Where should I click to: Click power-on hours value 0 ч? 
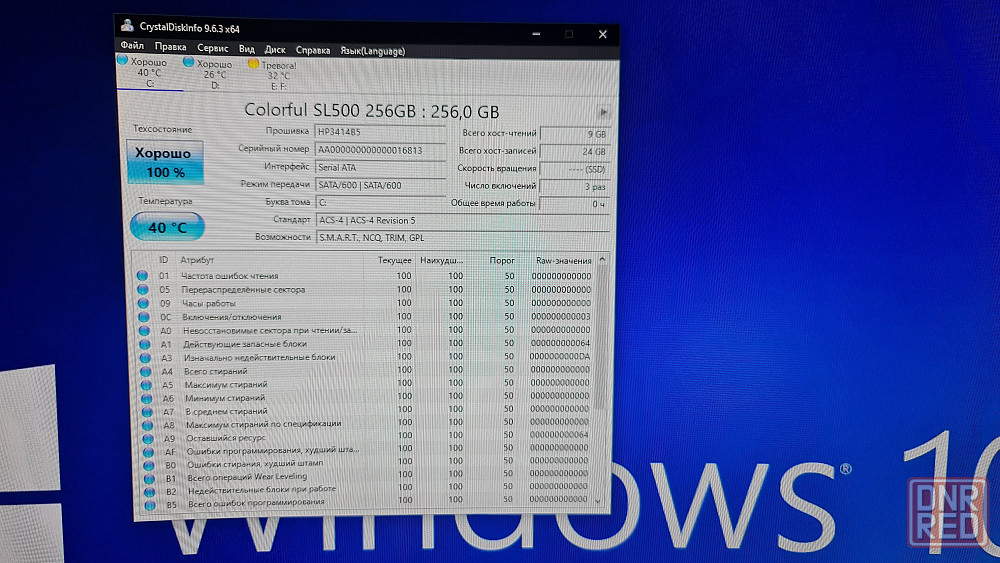tap(575, 204)
